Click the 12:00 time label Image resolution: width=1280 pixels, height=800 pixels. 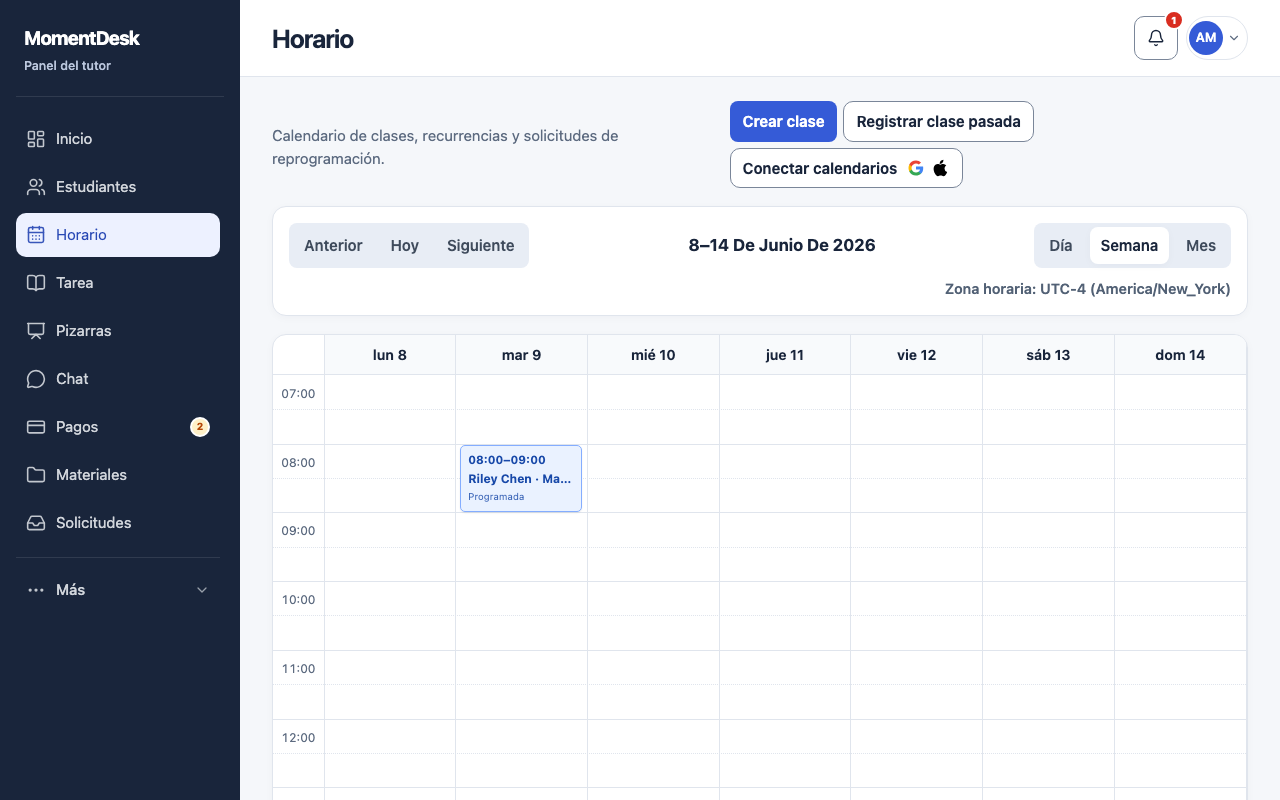(x=298, y=738)
